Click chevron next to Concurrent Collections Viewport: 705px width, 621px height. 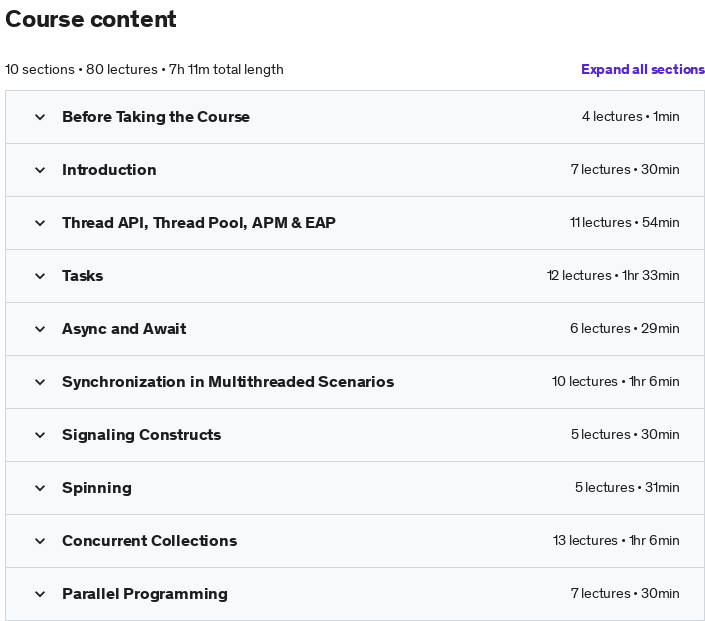(x=40, y=541)
